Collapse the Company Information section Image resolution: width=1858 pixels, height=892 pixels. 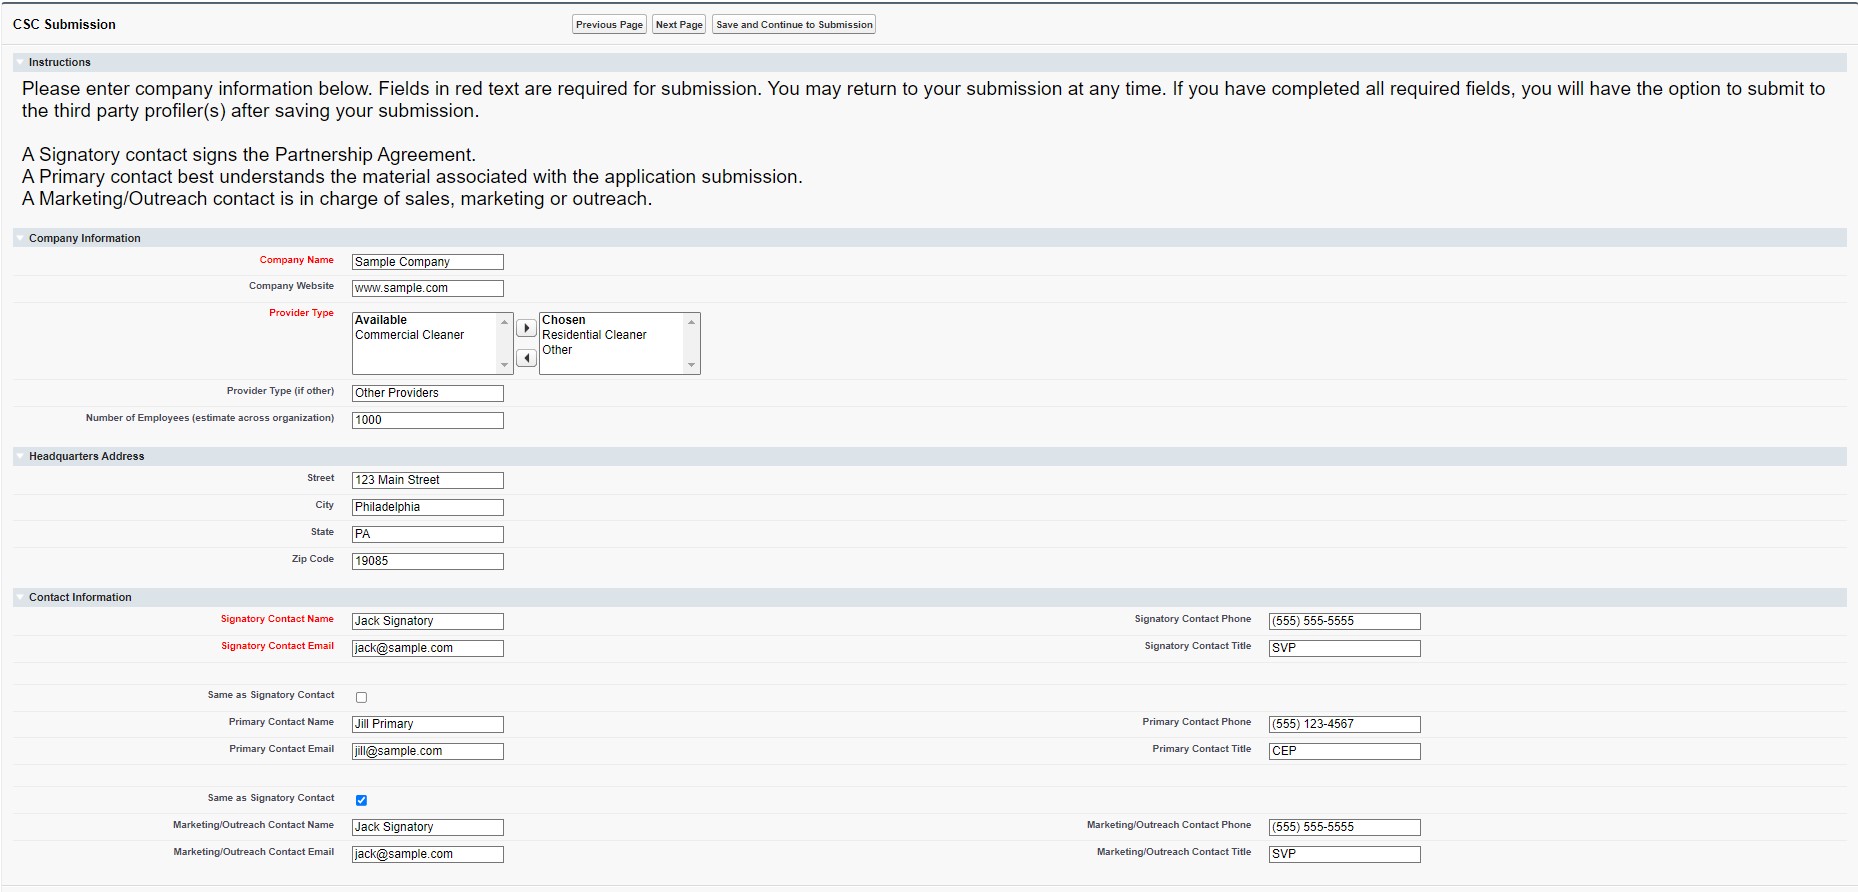point(20,238)
